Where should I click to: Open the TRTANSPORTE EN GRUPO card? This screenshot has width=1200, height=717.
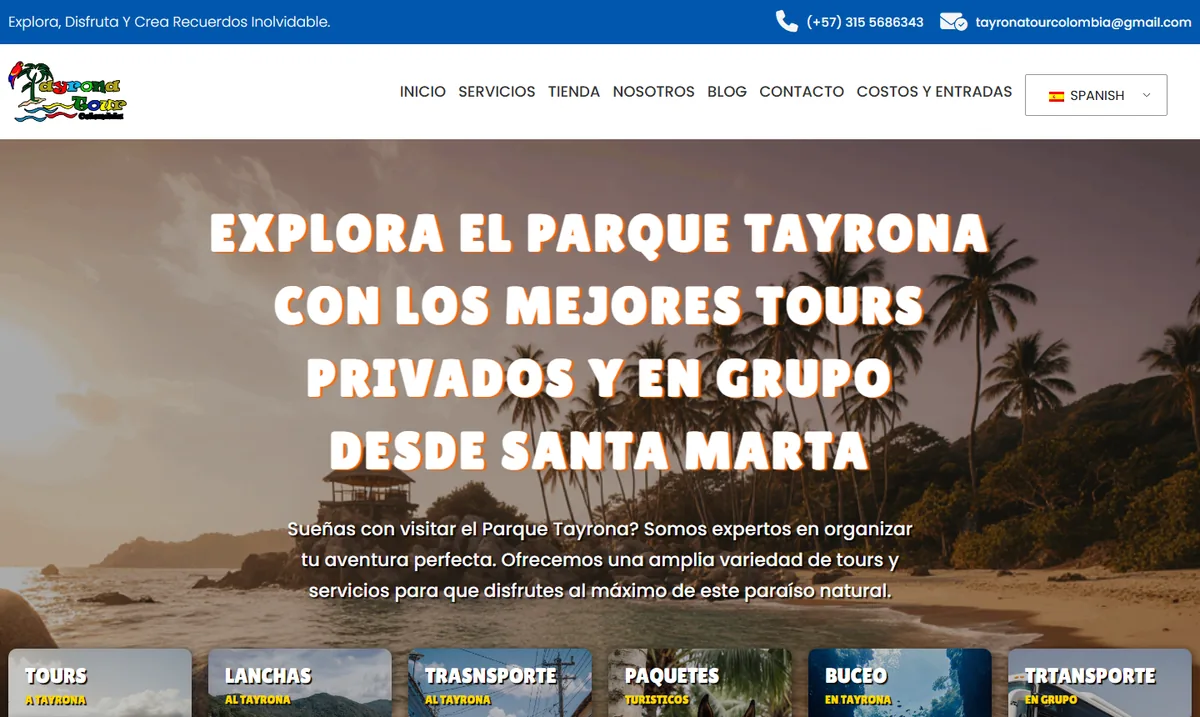click(x=1100, y=683)
